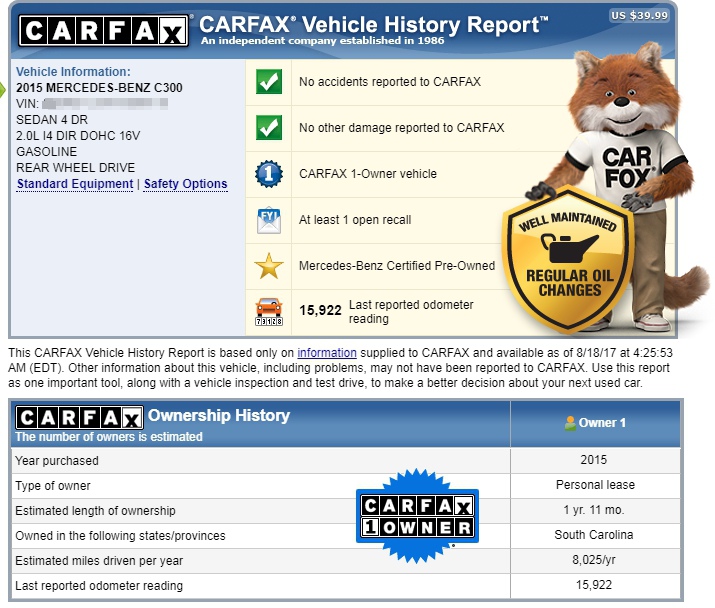
Task: Click the FYI envelope open recall icon
Action: (269, 220)
